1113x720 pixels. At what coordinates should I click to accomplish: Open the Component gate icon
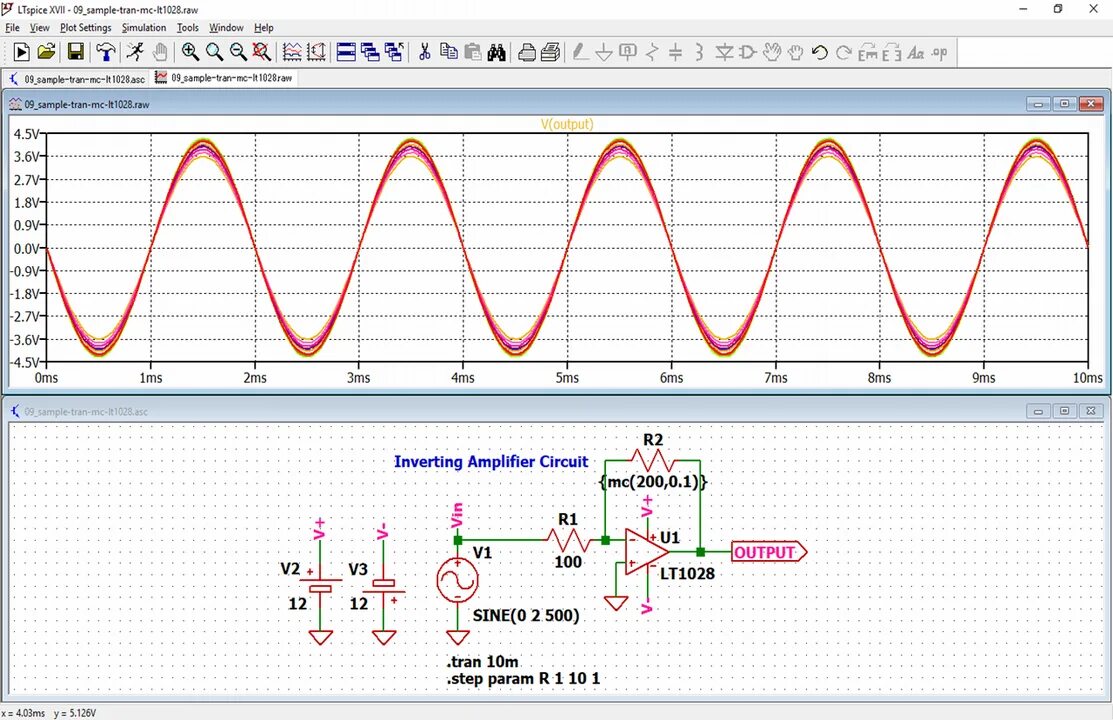(x=747, y=52)
